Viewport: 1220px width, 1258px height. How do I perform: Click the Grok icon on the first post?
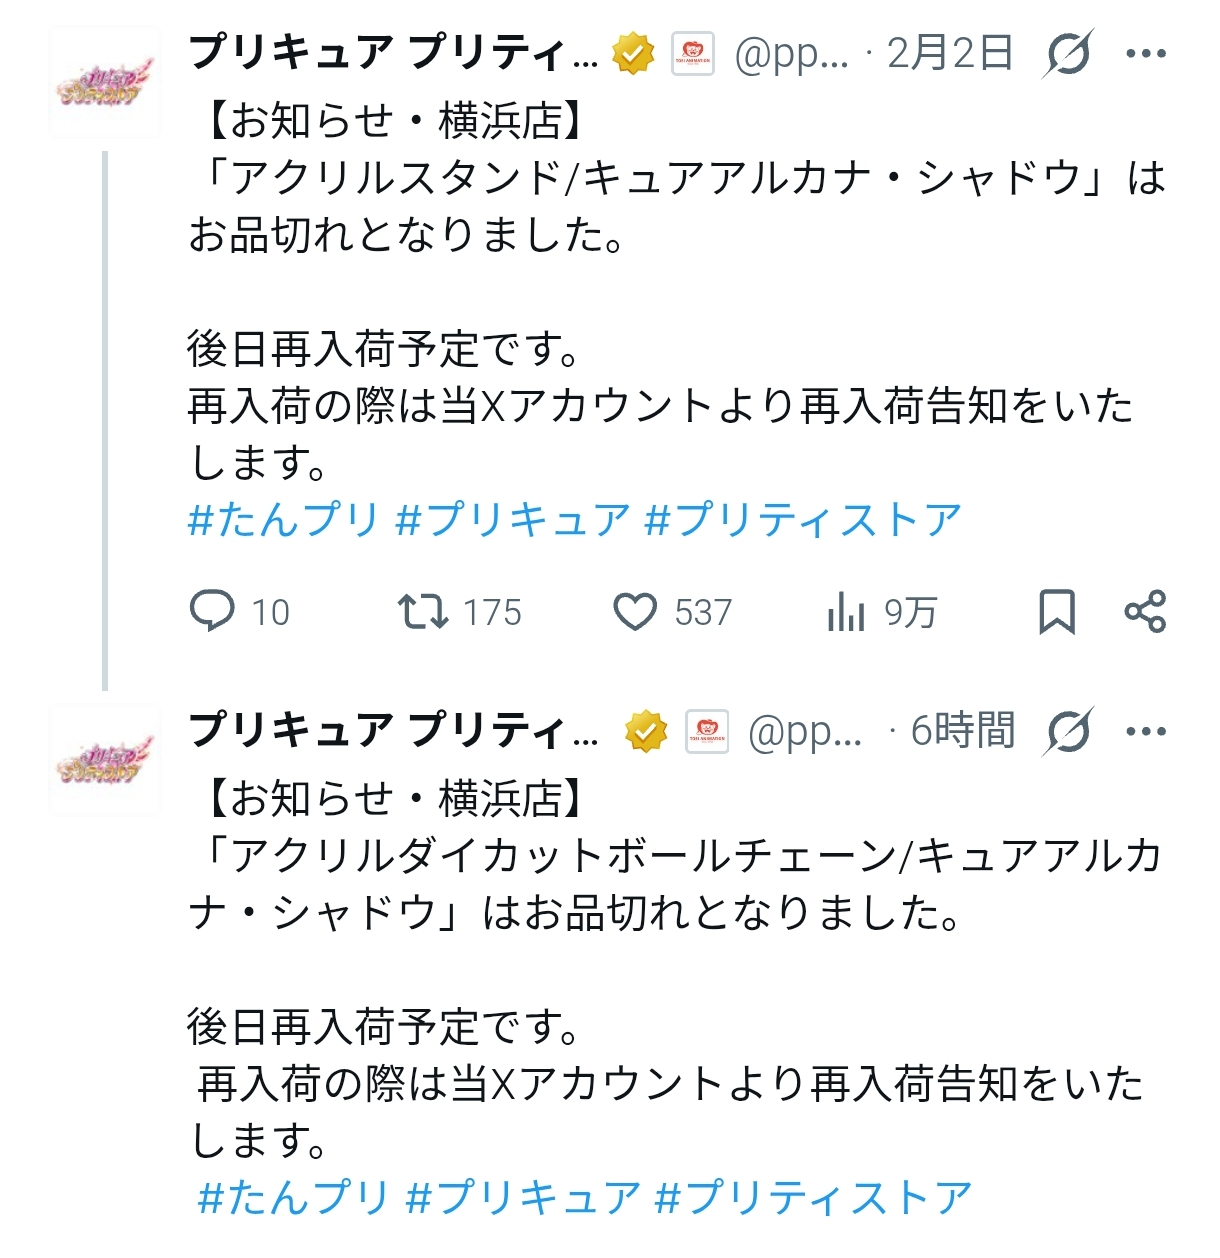(x=1067, y=53)
